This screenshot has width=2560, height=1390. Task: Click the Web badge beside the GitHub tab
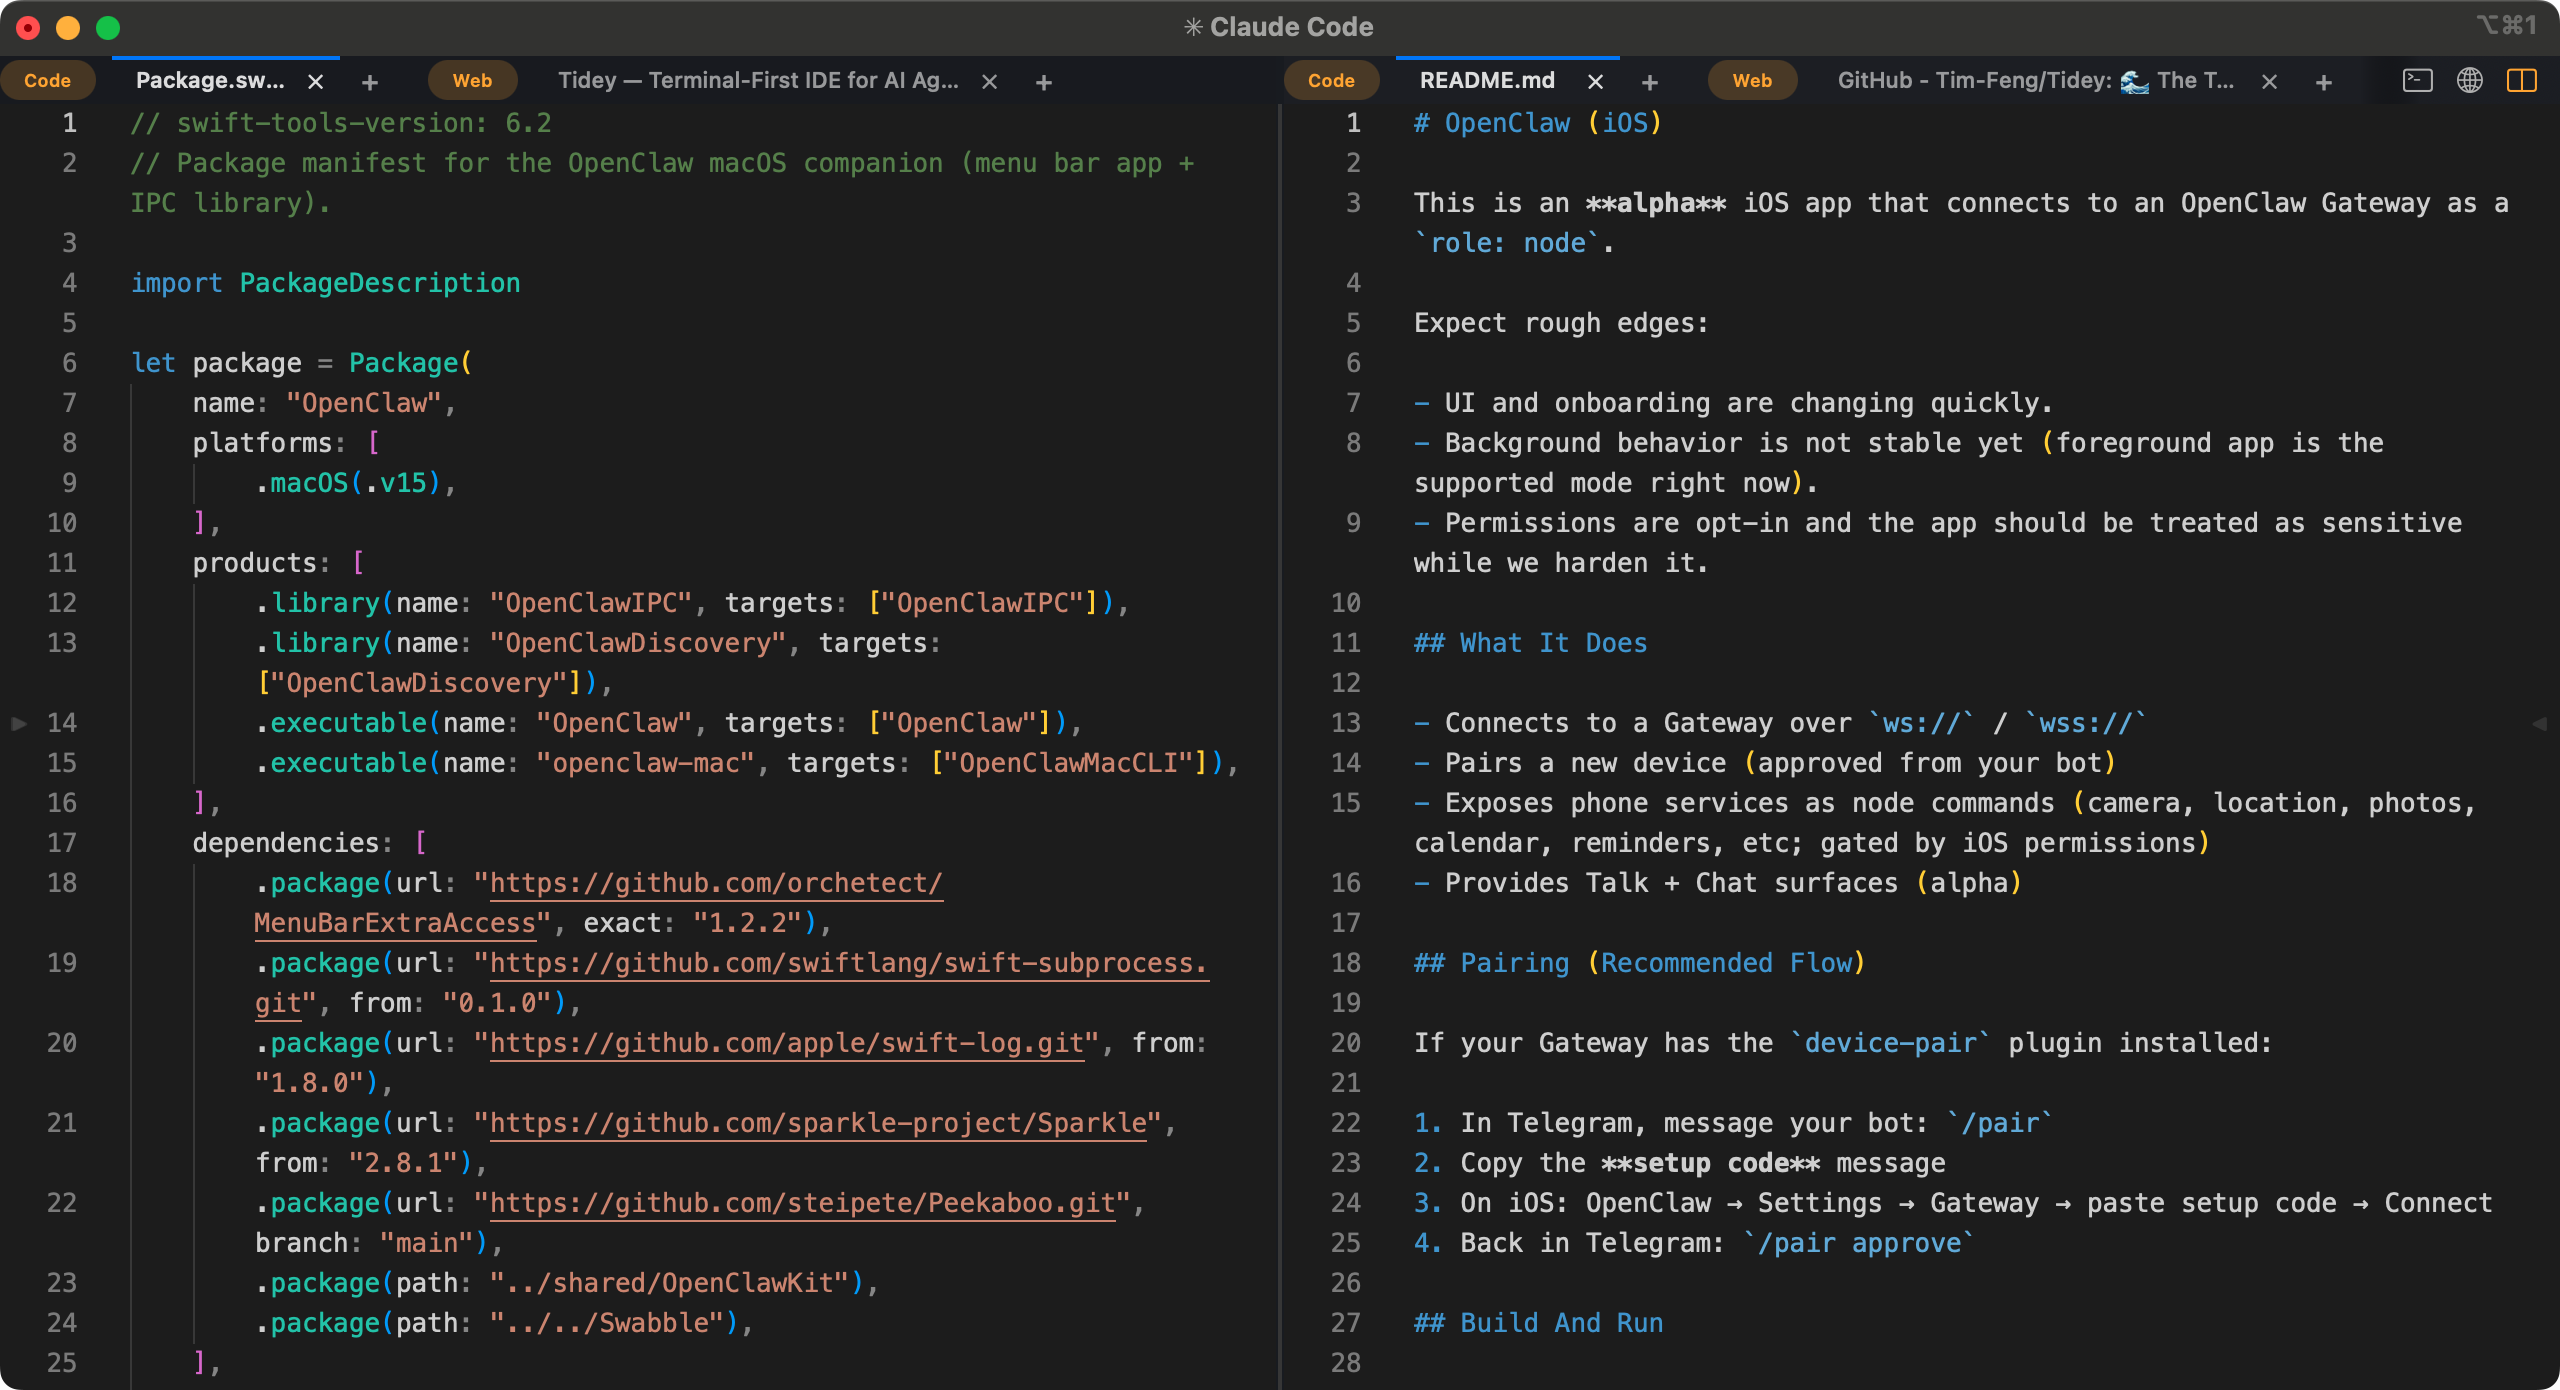click(x=1752, y=80)
